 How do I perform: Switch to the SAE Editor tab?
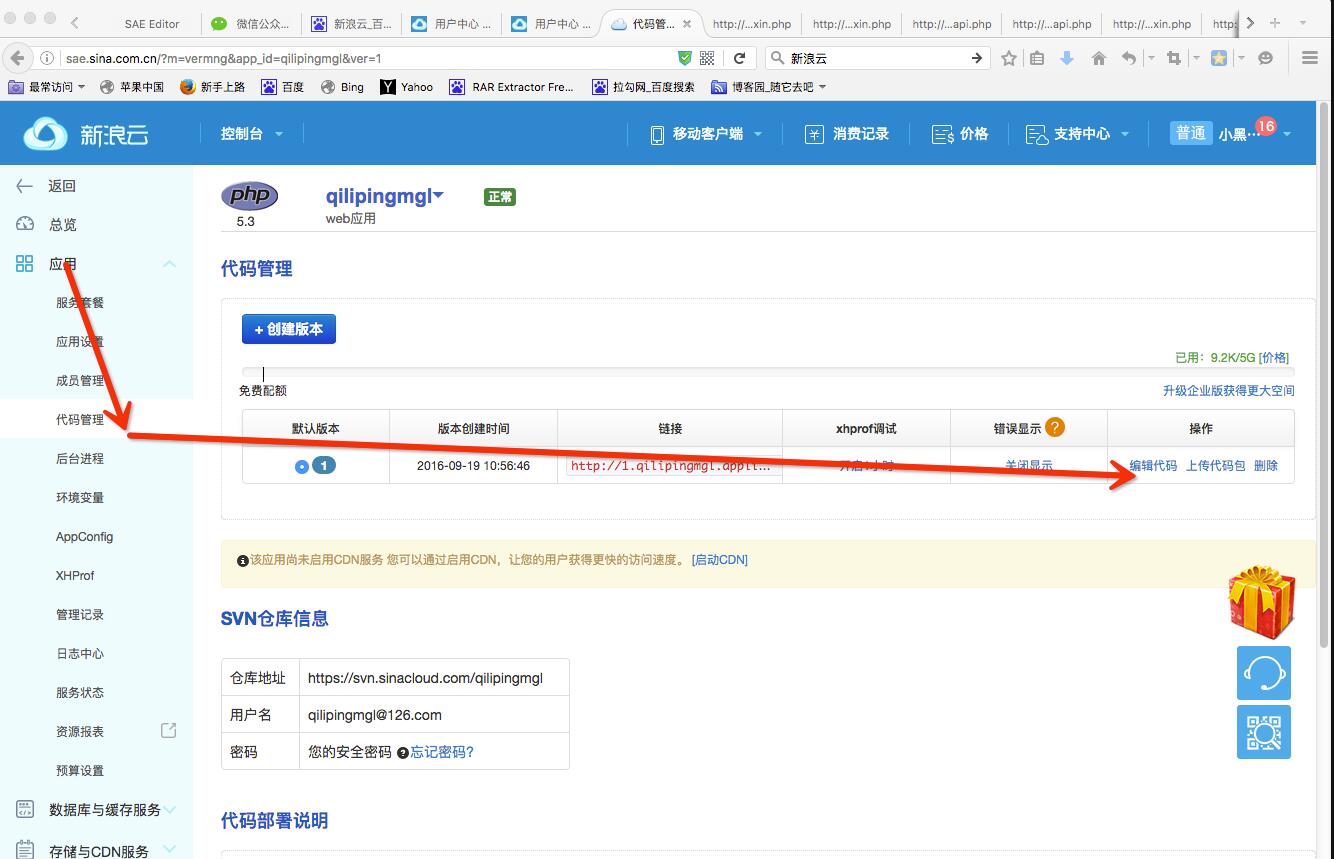point(152,23)
